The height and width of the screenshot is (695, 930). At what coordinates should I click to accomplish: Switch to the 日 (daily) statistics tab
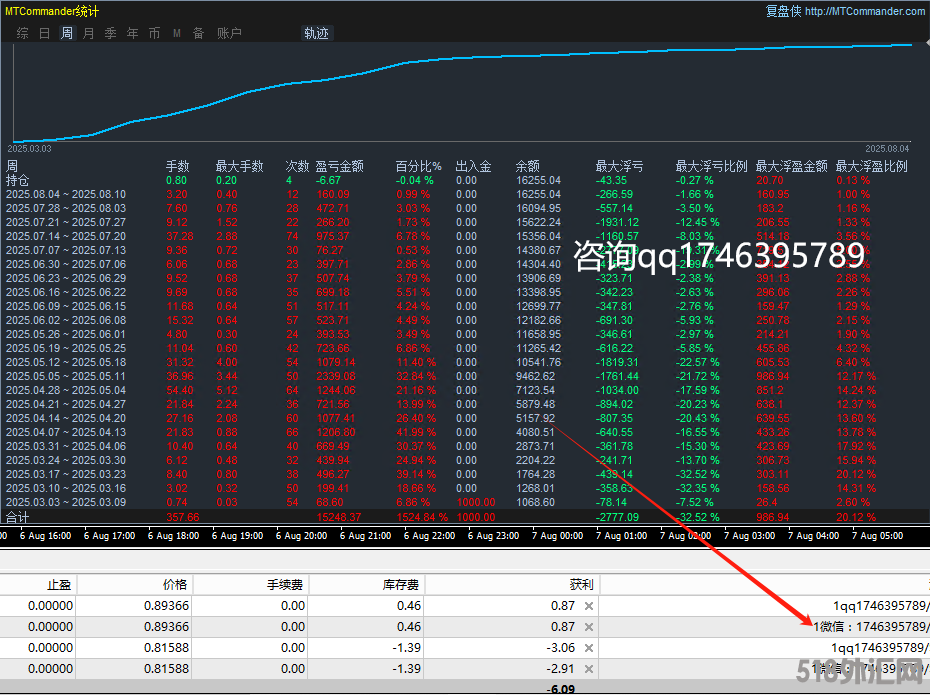(44, 33)
